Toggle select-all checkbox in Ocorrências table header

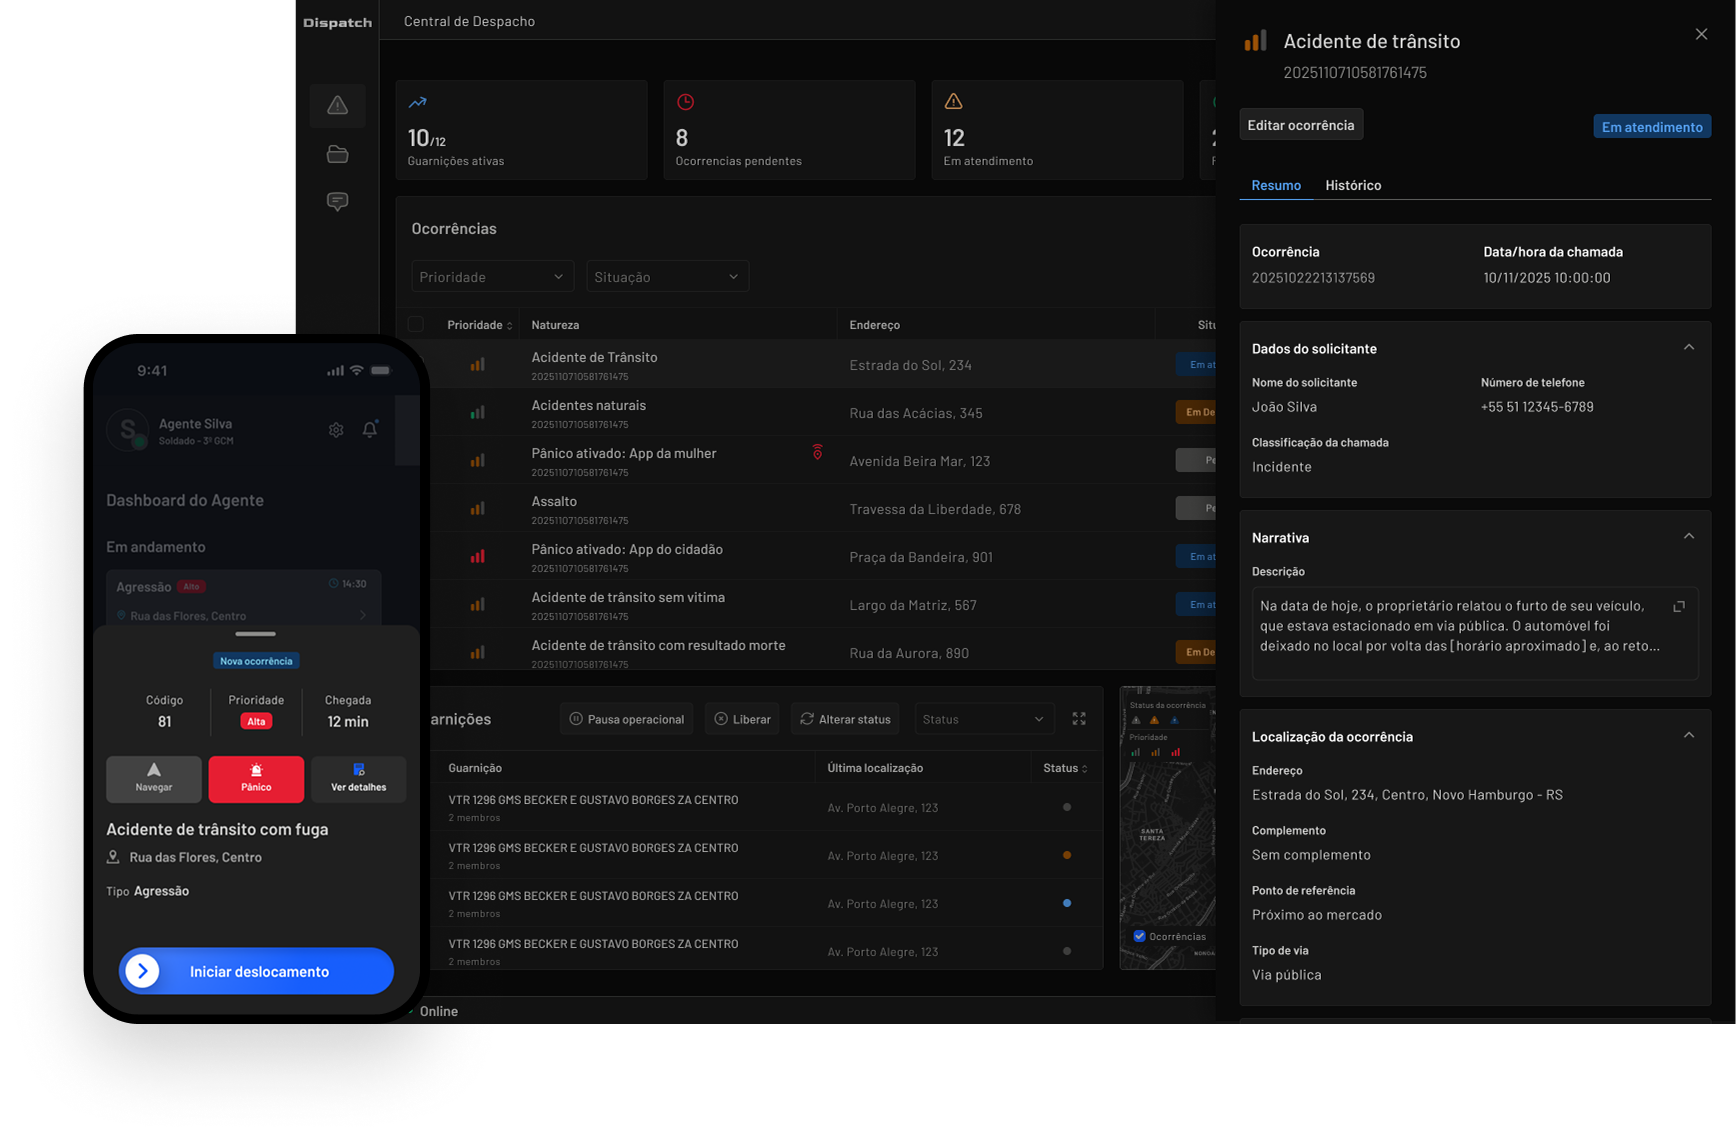click(416, 324)
